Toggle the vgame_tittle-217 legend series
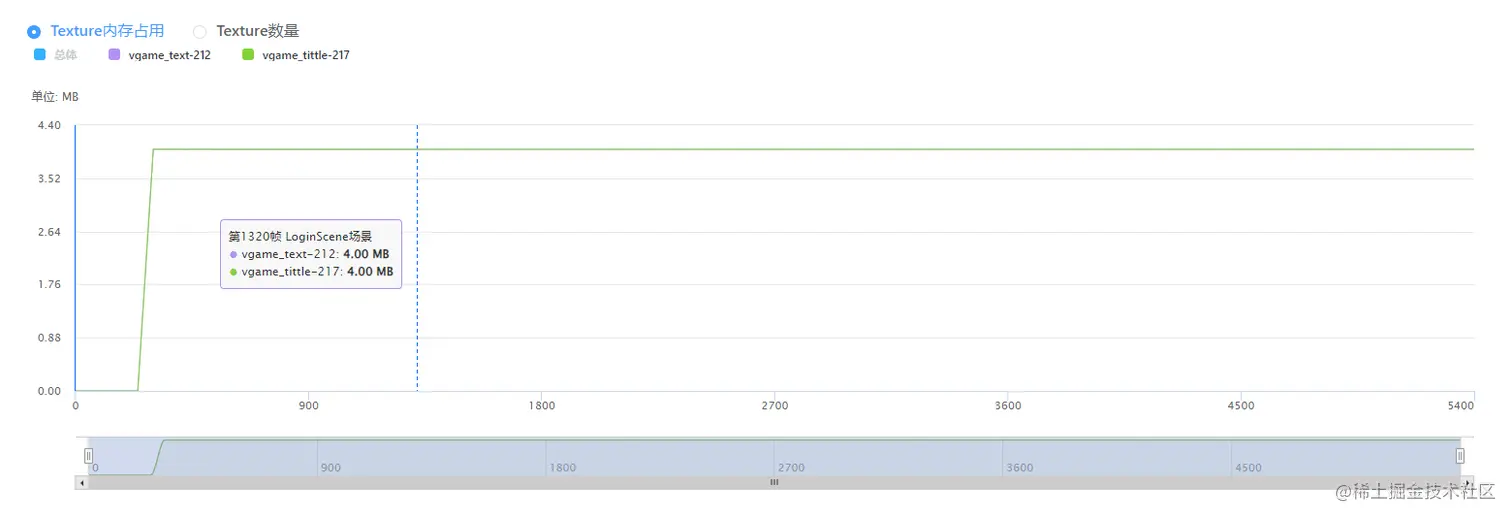 (296, 55)
